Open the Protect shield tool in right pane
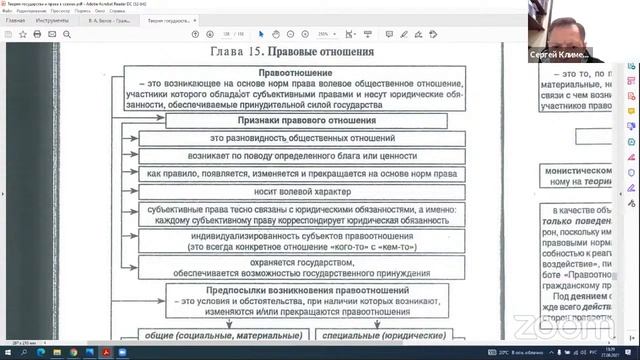The width and height of the screenshot is (640, 360). 631,173
